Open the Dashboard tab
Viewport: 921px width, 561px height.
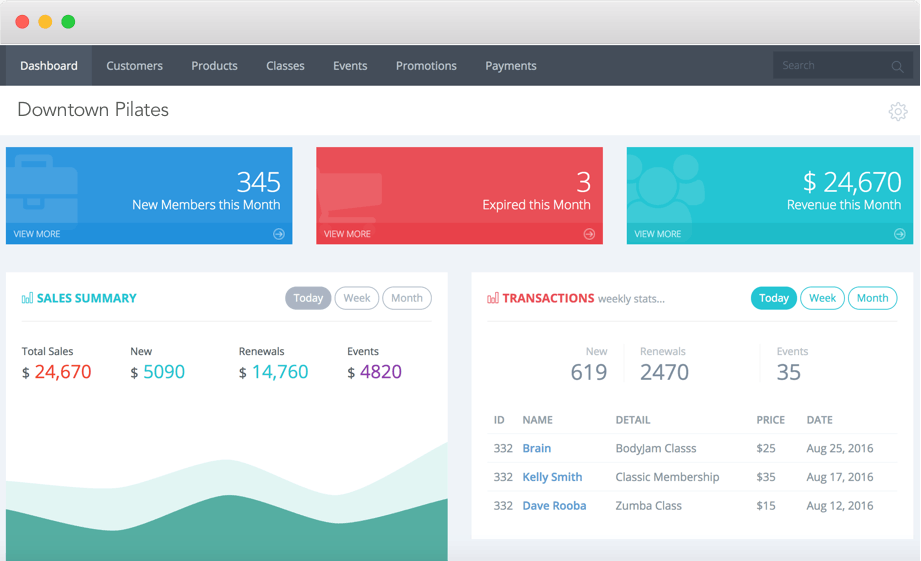pyautogui.click(x=49, y=66)
